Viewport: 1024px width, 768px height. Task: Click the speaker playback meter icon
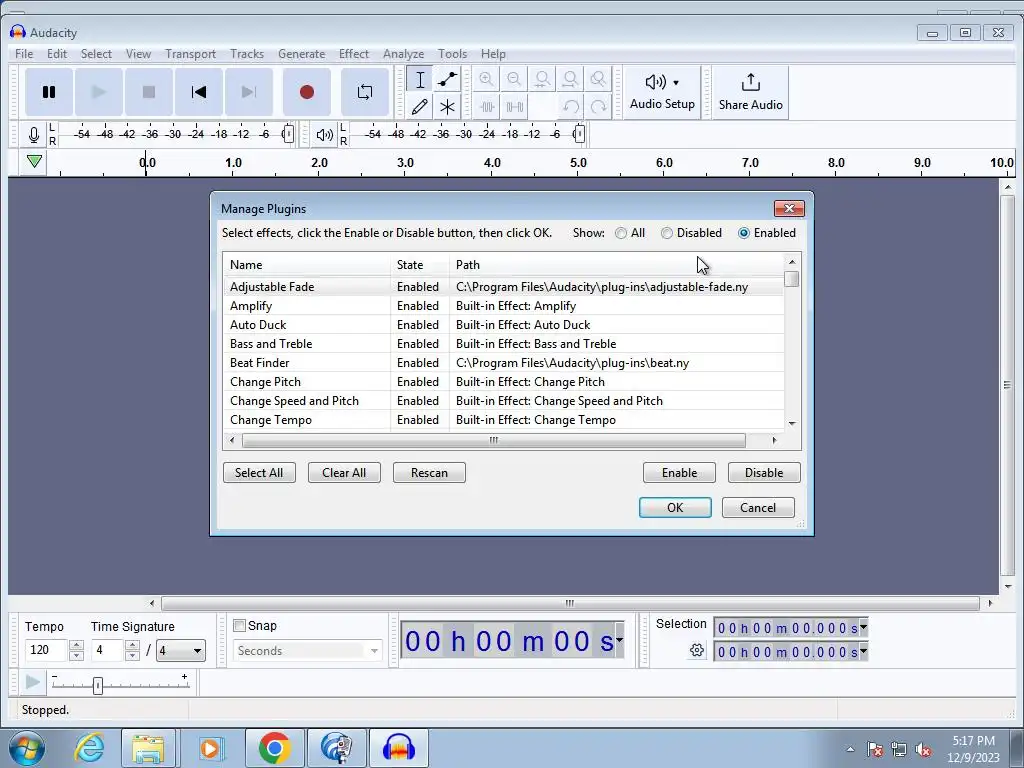click(325, 135)
